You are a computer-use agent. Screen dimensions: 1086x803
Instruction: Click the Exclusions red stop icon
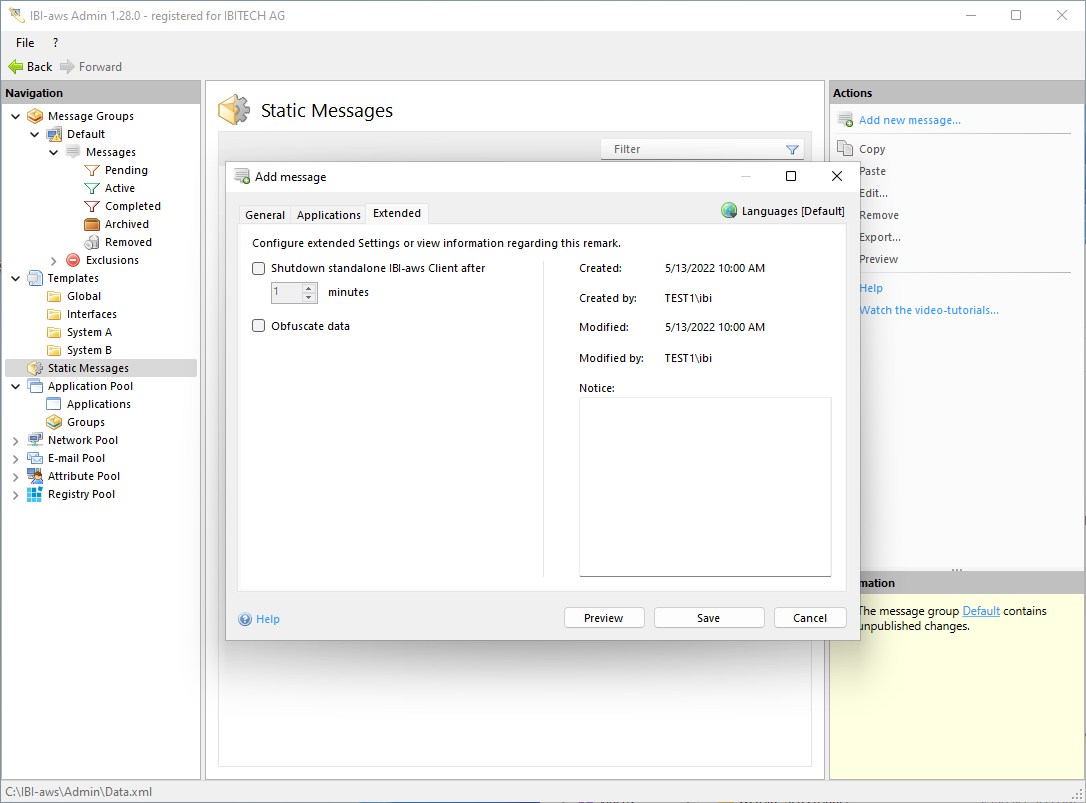click(x=73, y=261)
